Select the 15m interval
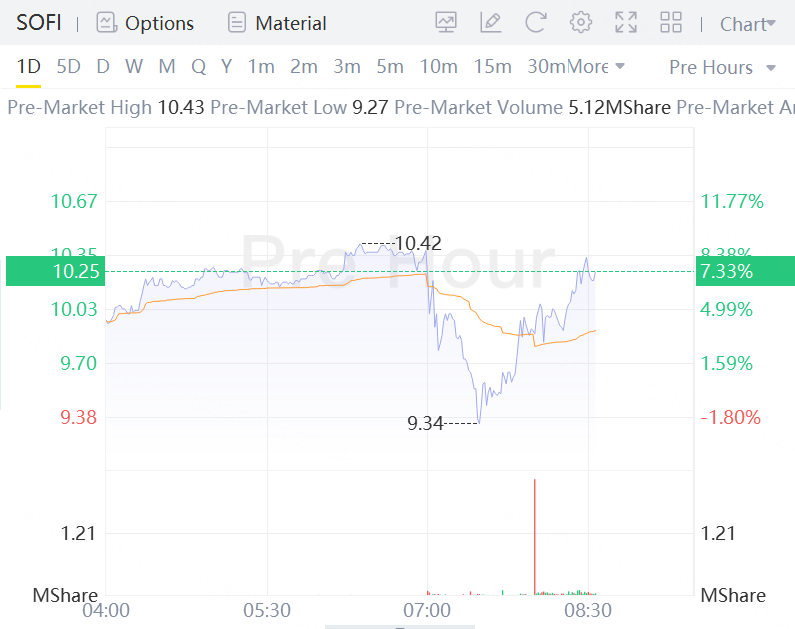Viewport: 795px width, 629px height. pos(492,67)
